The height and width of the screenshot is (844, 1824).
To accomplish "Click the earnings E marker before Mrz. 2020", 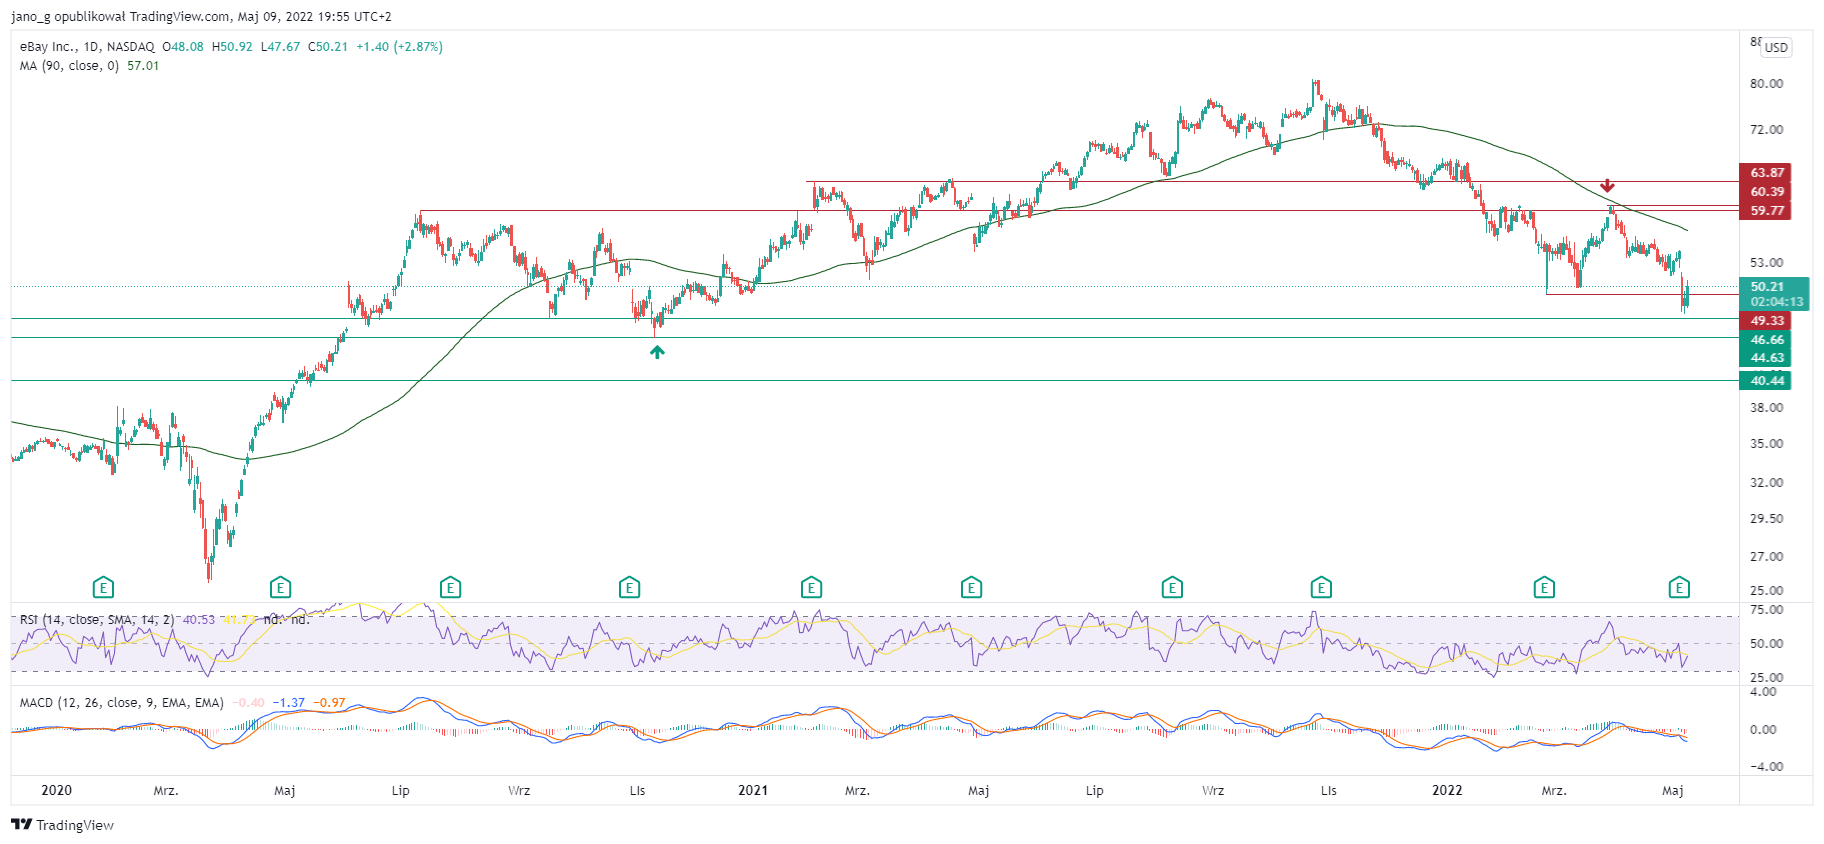I will [103, 588].
